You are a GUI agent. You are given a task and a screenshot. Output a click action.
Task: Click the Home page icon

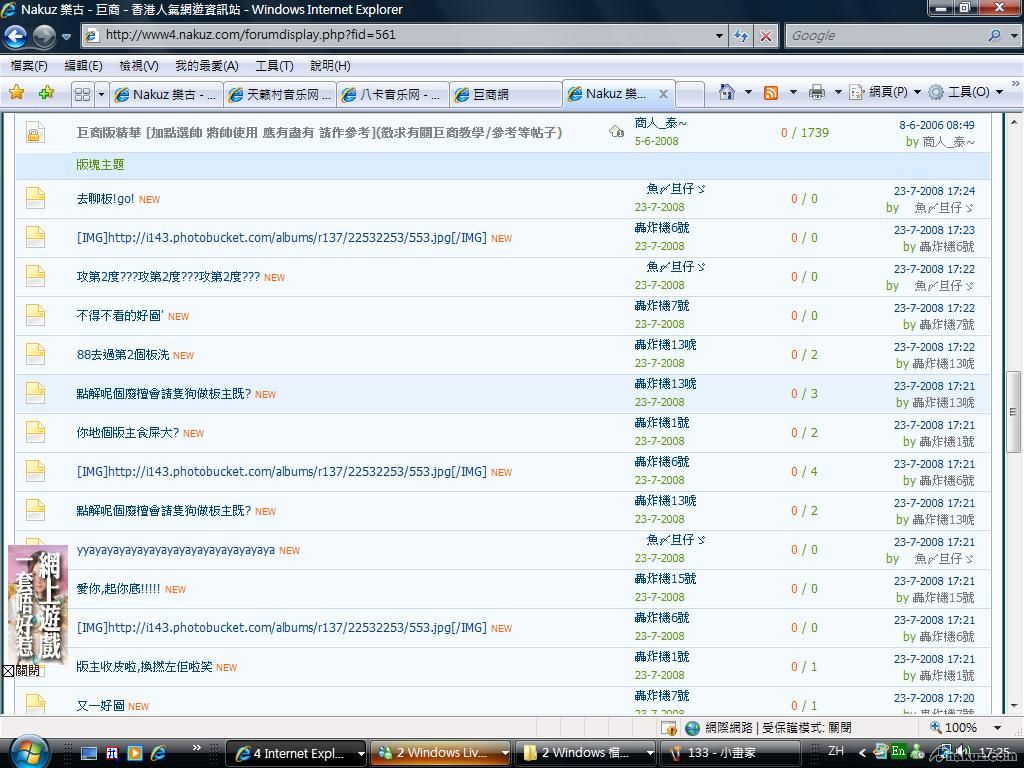click(x=727, y=92)
